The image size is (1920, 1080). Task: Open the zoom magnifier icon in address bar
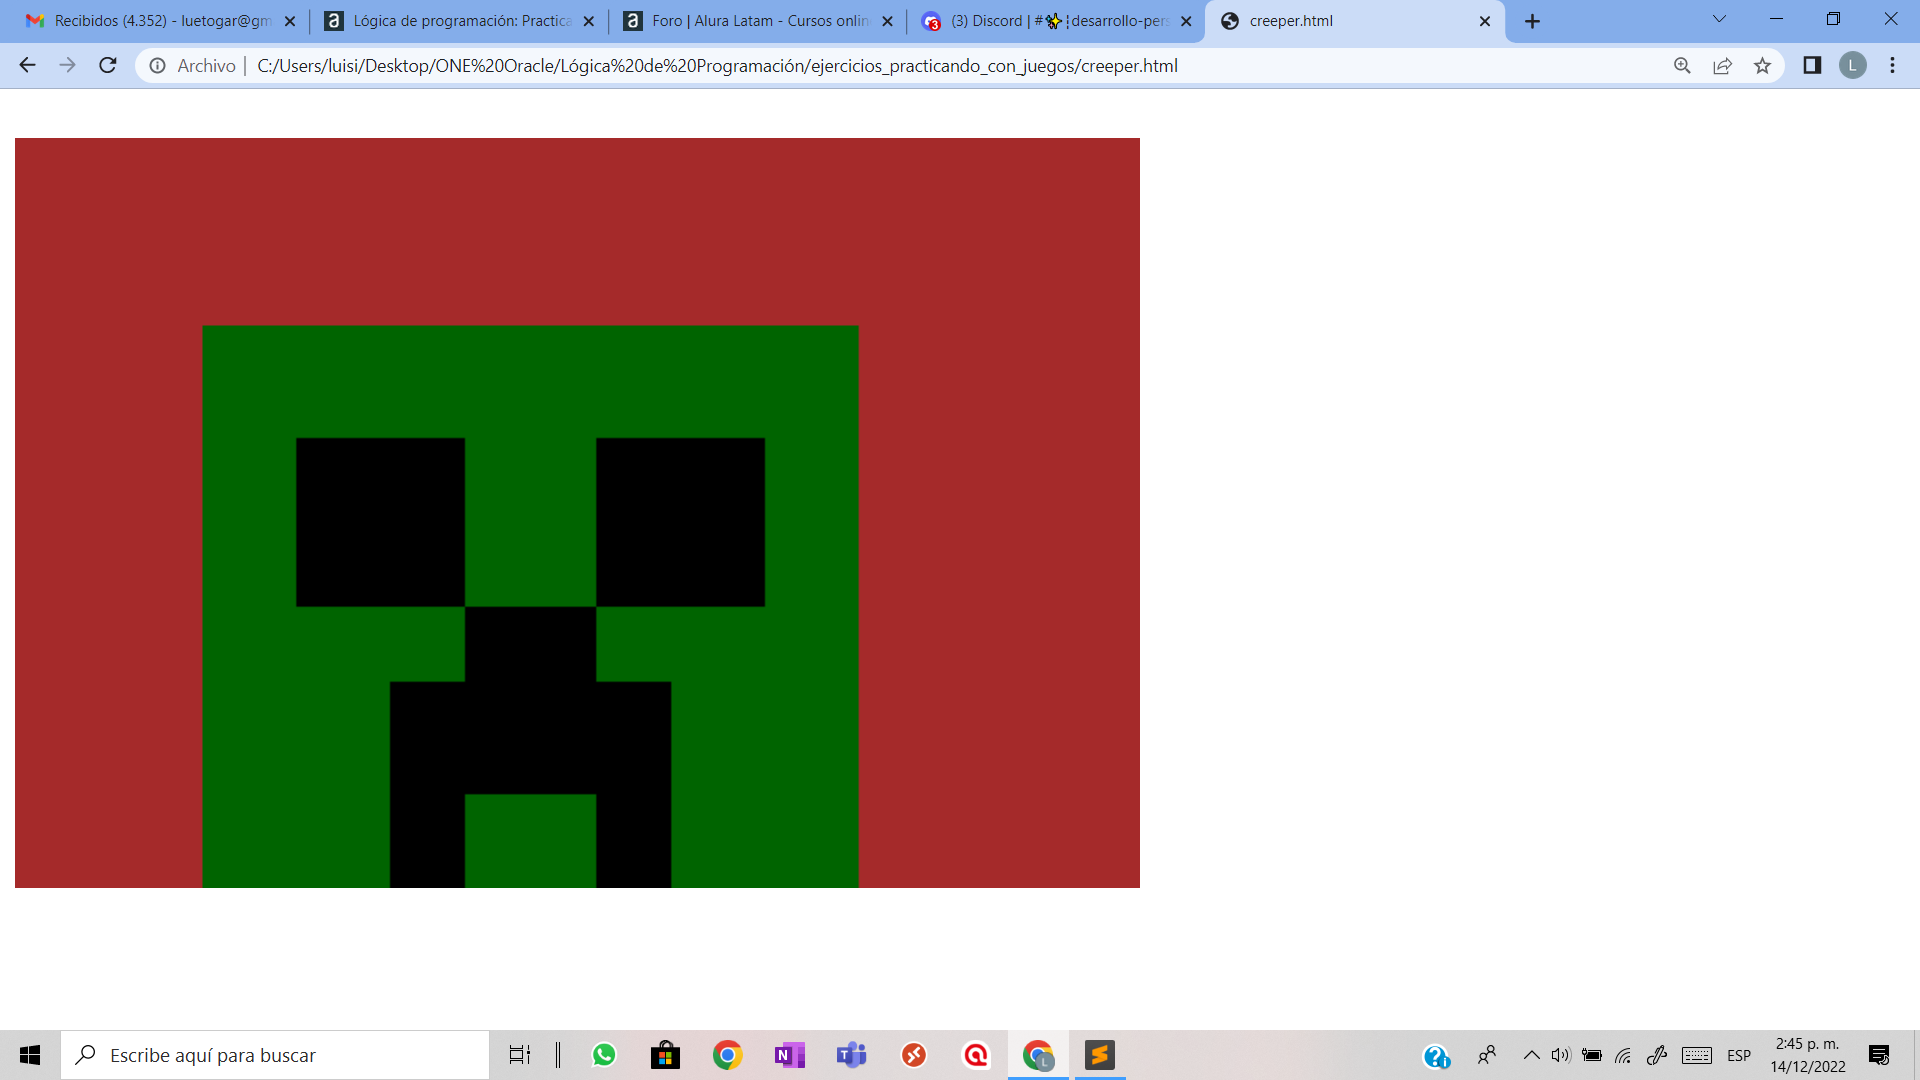(1682, 65)
